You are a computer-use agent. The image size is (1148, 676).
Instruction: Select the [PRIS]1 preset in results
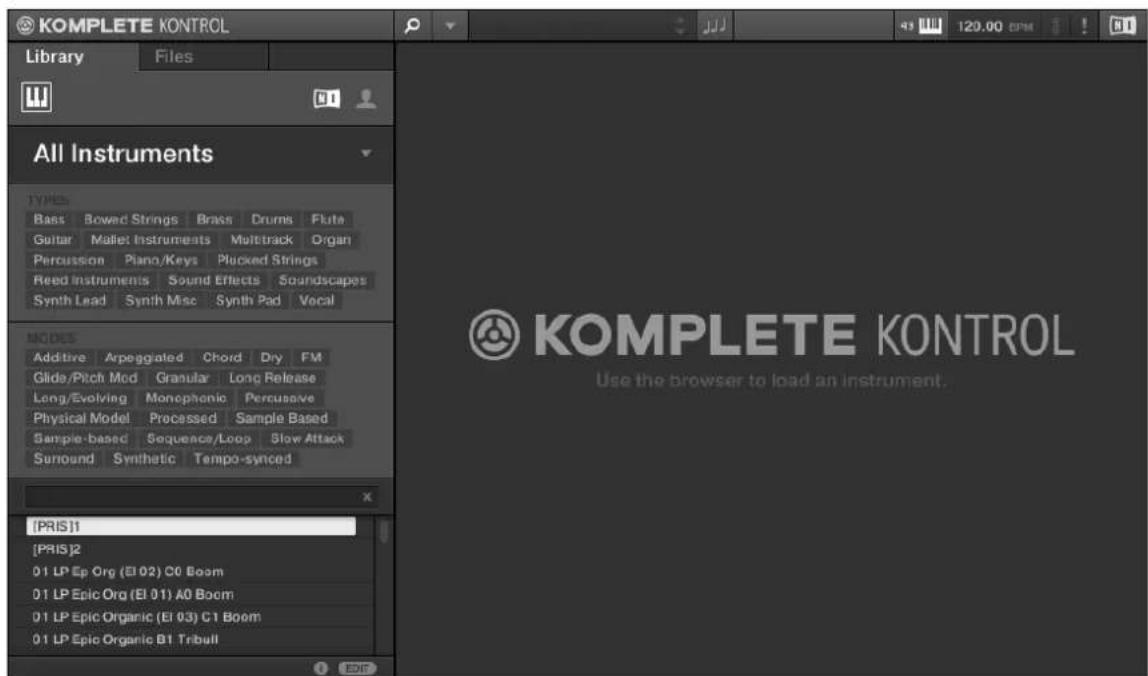pos(191,526)
